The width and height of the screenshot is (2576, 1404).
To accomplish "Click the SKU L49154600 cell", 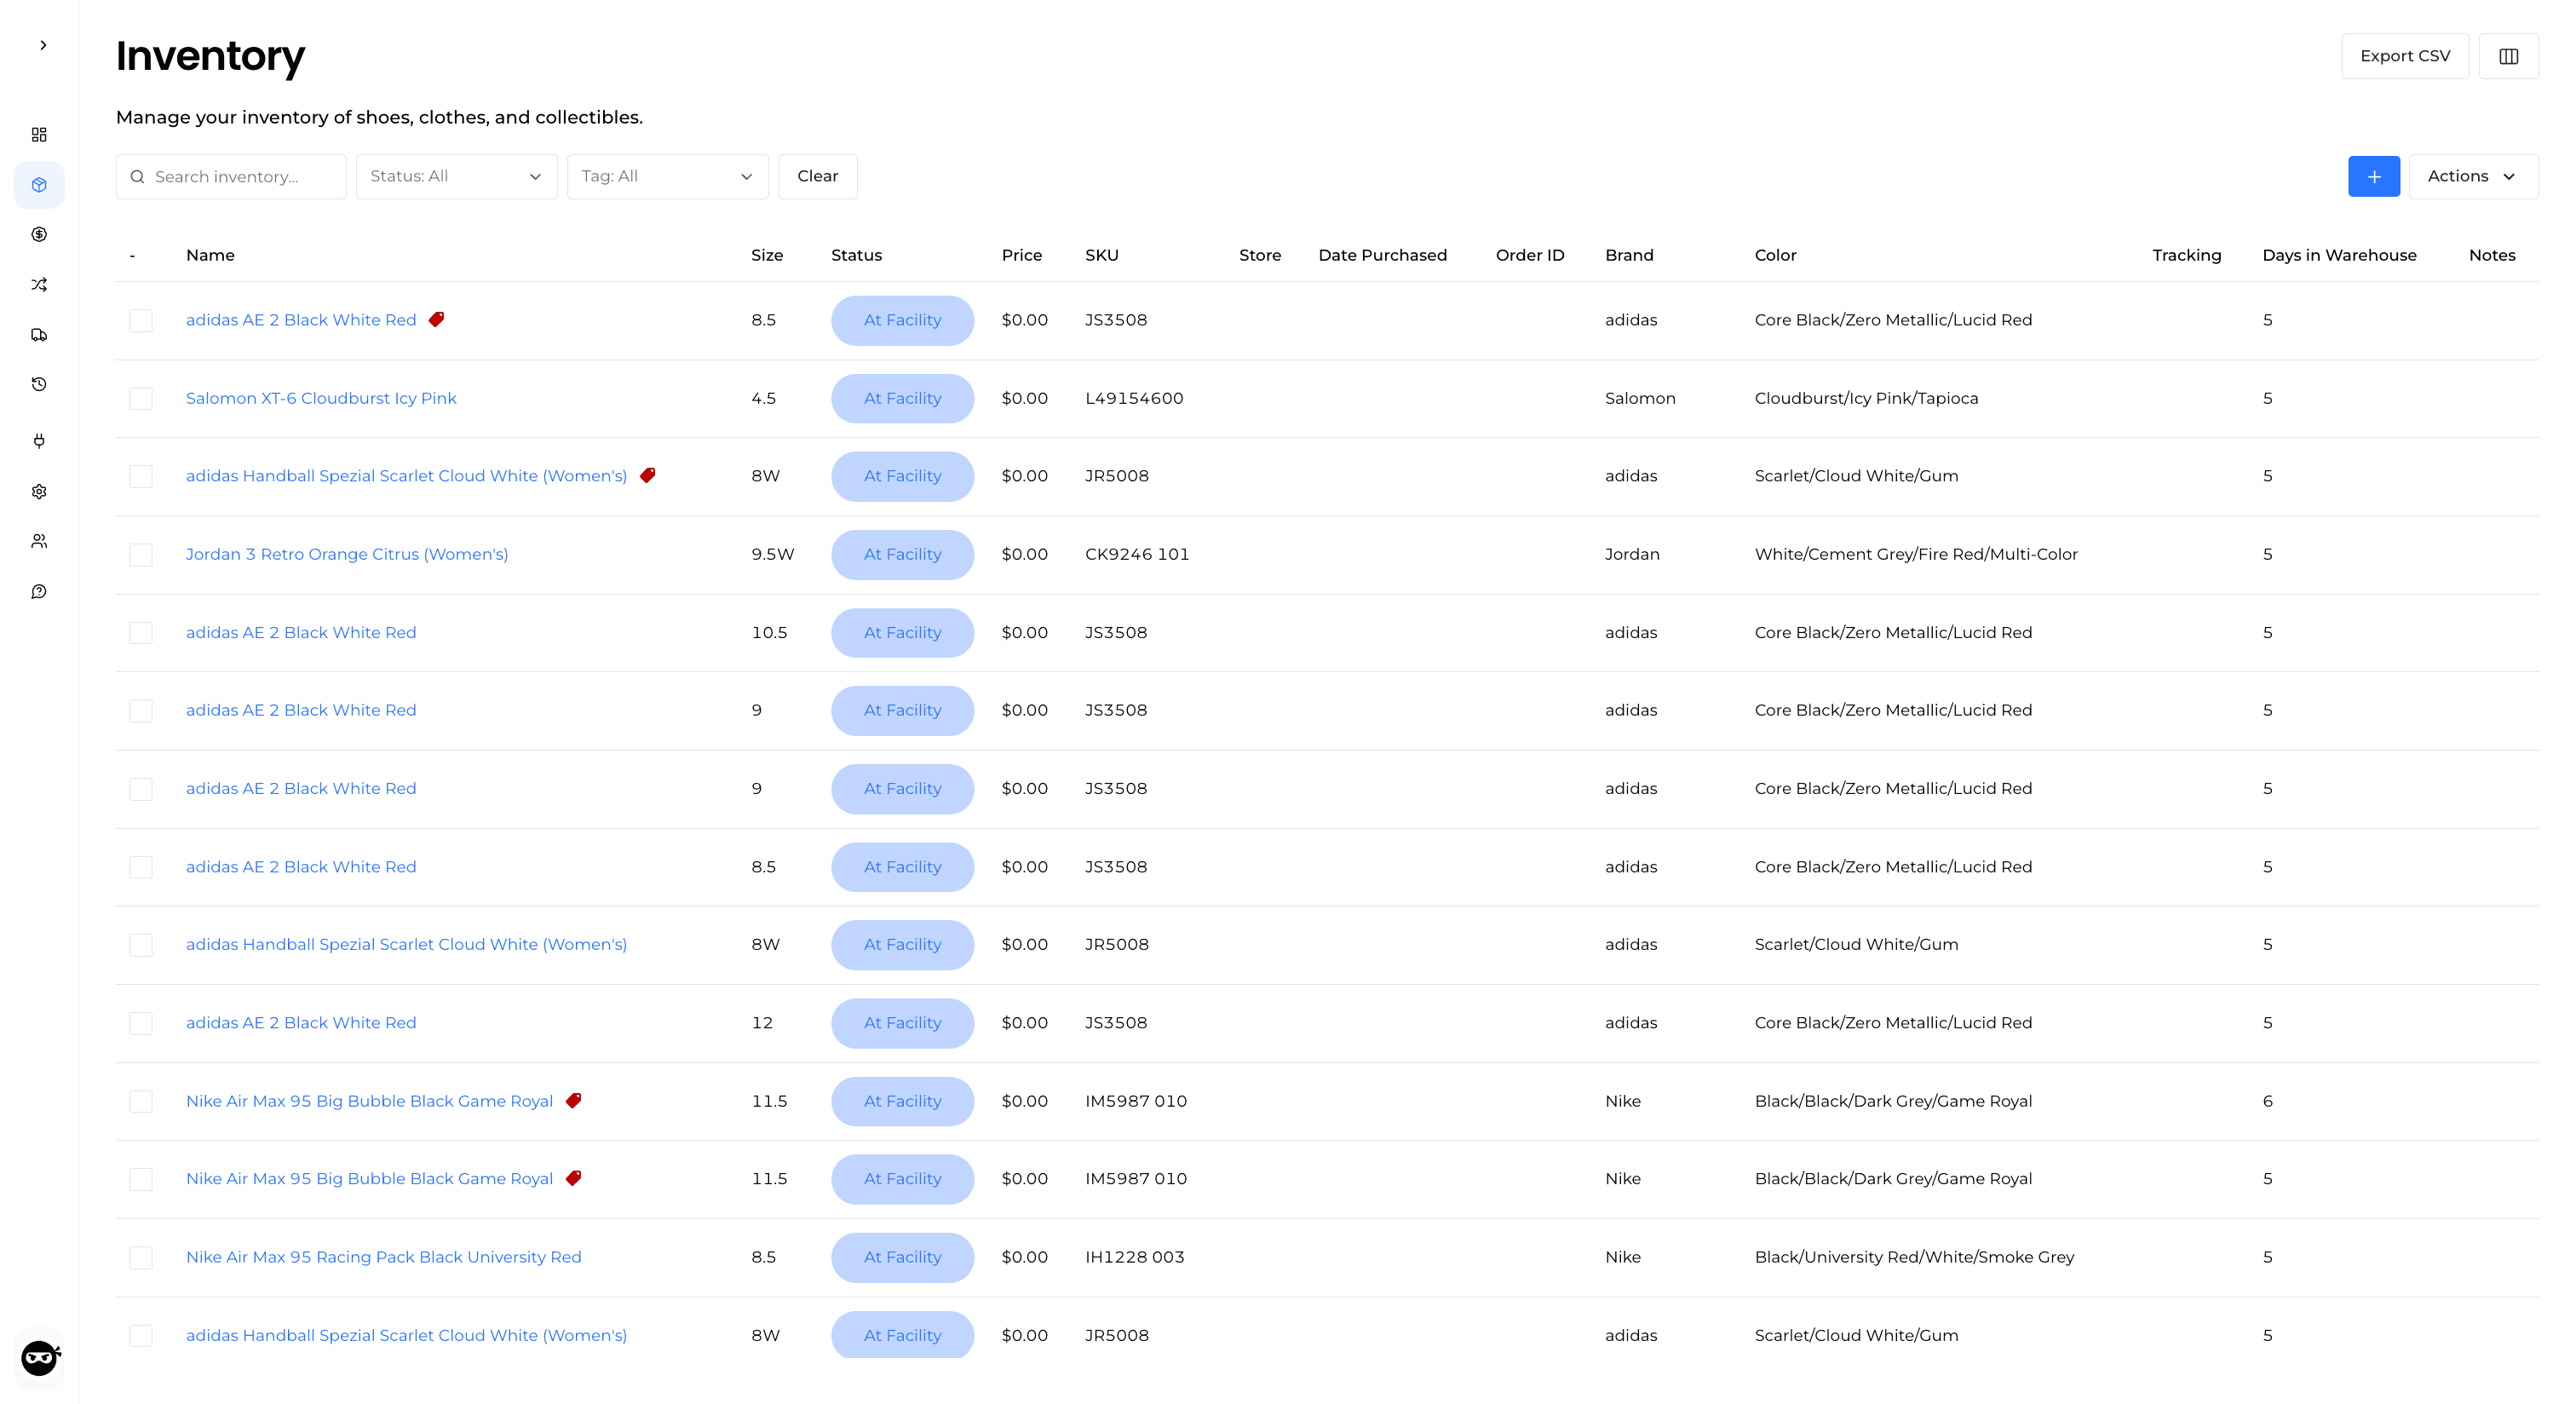I will tap(1134, 398).
